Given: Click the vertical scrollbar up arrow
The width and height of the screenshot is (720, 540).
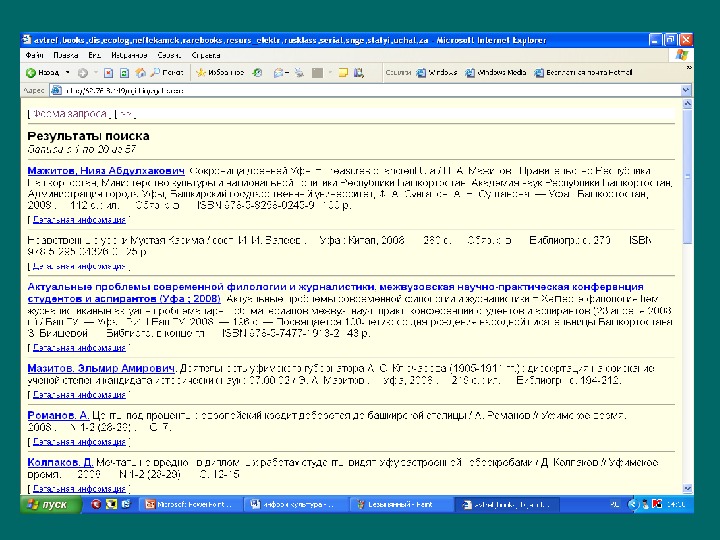Looking at the screenshot, I should point(687,104).
